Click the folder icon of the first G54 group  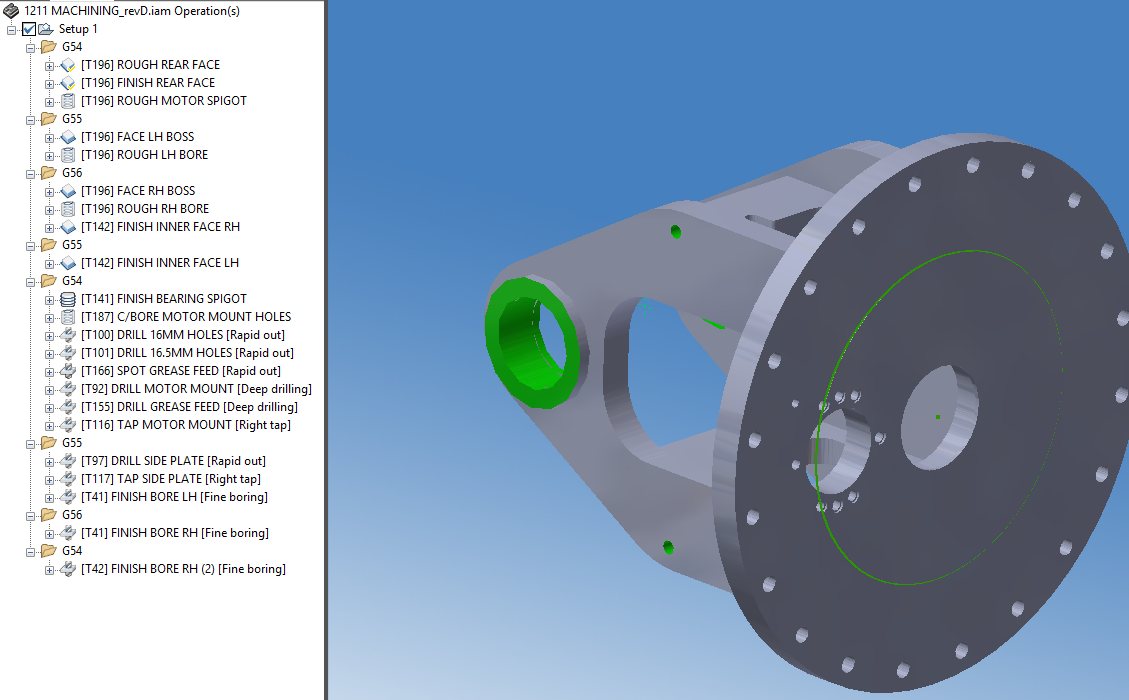coord(48,46)
